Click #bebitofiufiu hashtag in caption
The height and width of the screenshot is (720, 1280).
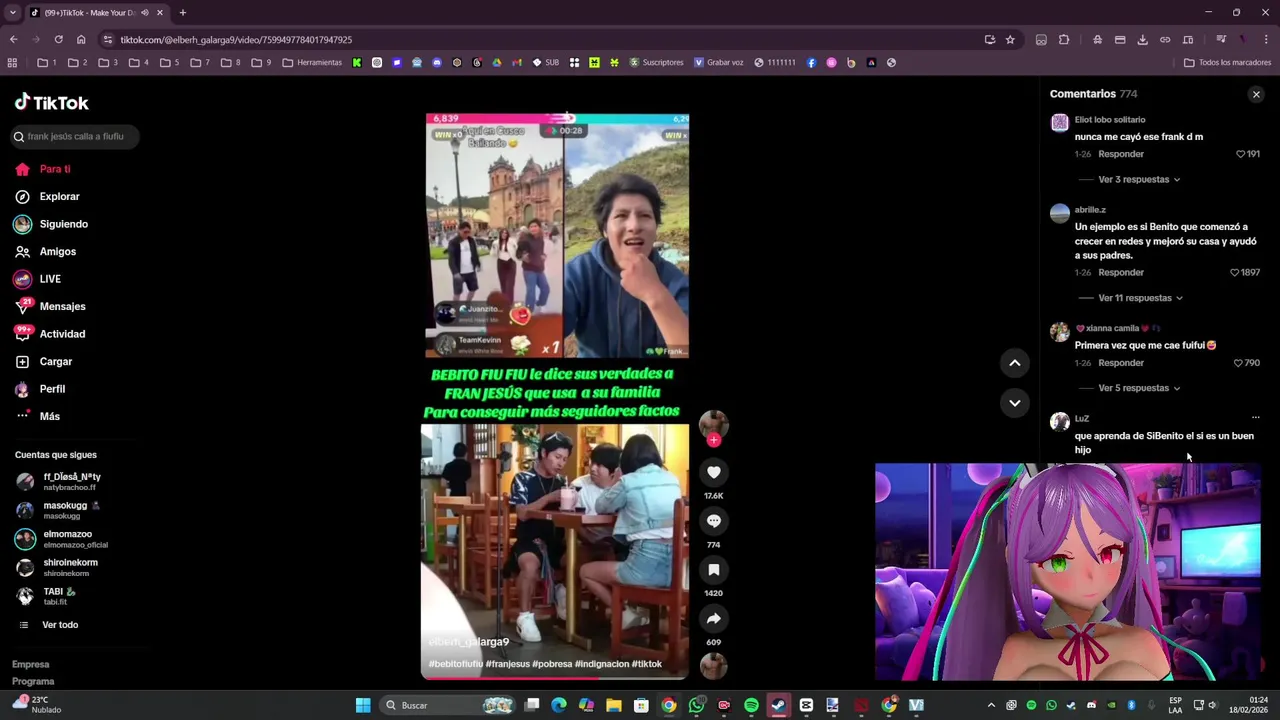[x=456, y=664]
